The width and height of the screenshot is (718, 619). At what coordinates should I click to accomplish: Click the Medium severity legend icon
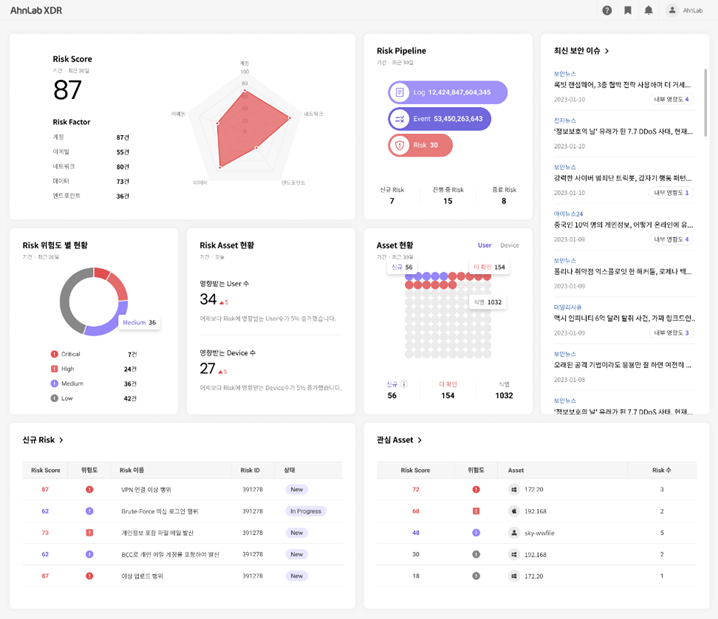pos(54,383)
